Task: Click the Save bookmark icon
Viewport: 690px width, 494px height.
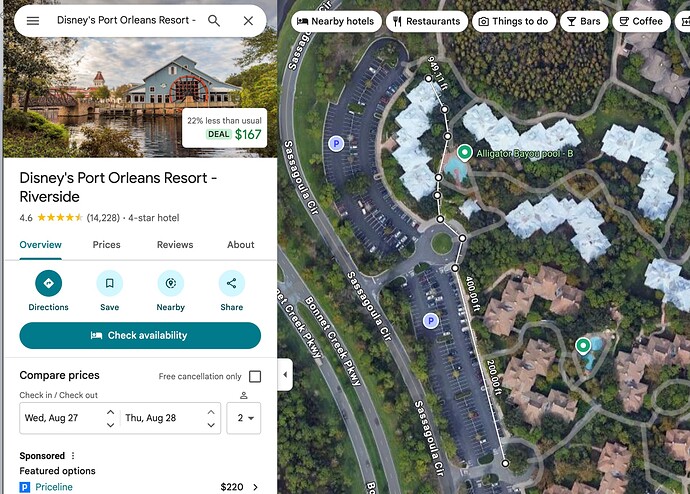Action: (110, 283)
